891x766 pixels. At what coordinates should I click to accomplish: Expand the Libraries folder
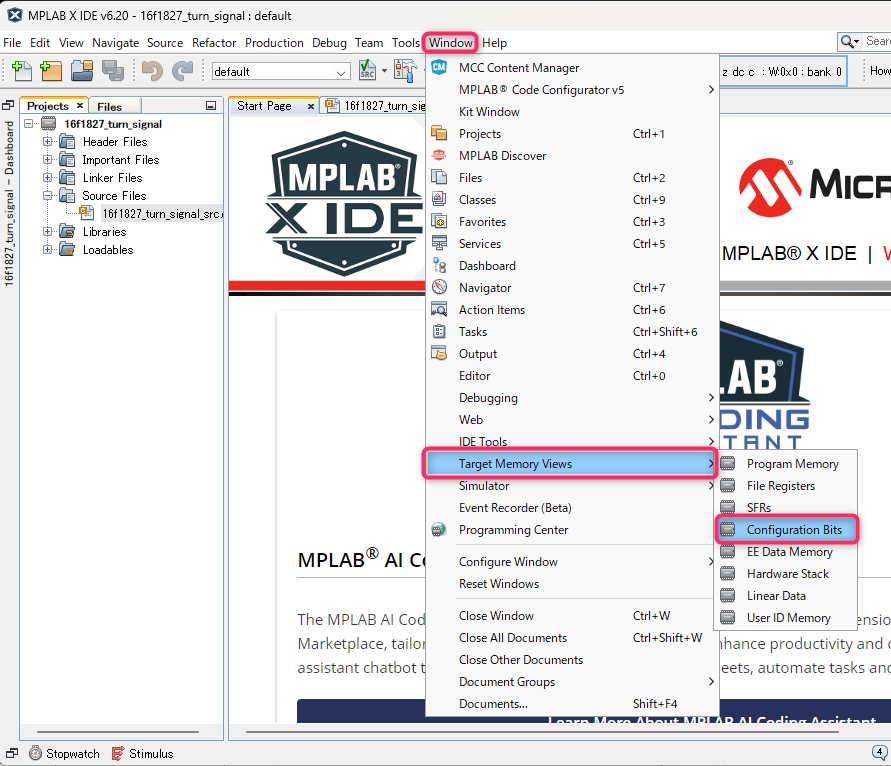(x=48, y=231)
